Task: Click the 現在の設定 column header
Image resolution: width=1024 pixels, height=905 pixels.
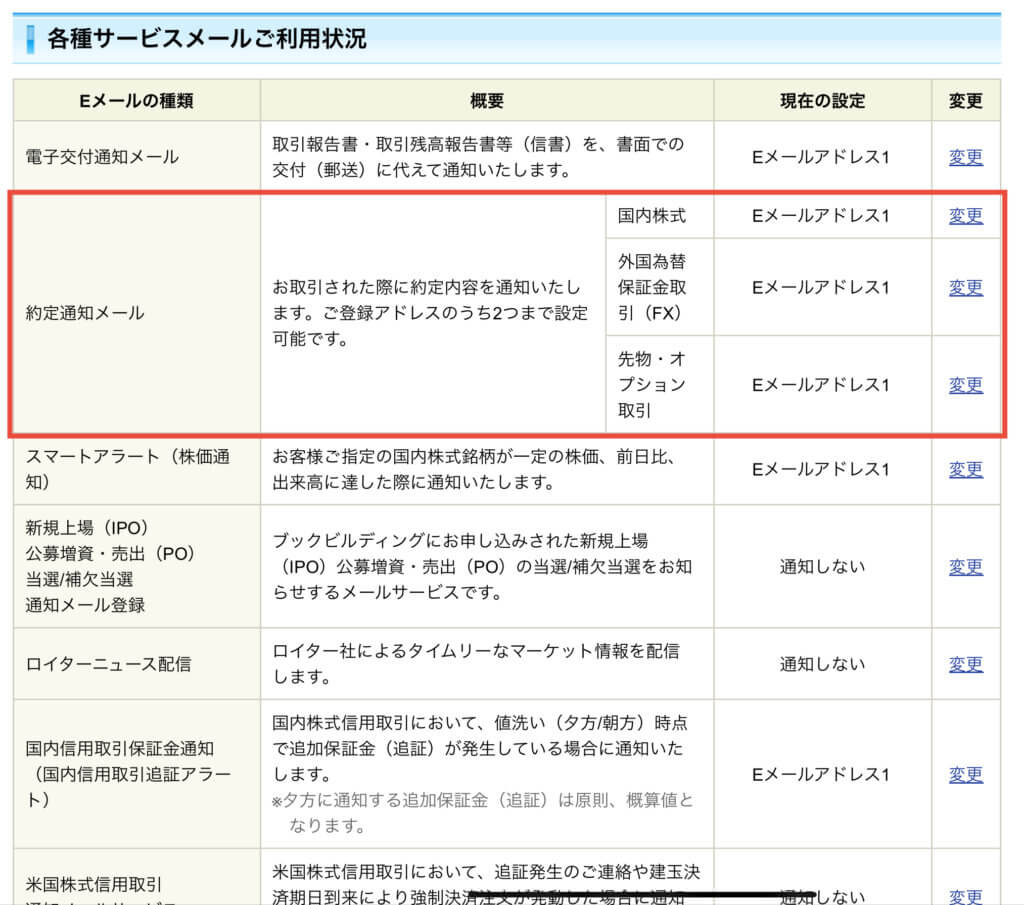Action: coord(822,100)
